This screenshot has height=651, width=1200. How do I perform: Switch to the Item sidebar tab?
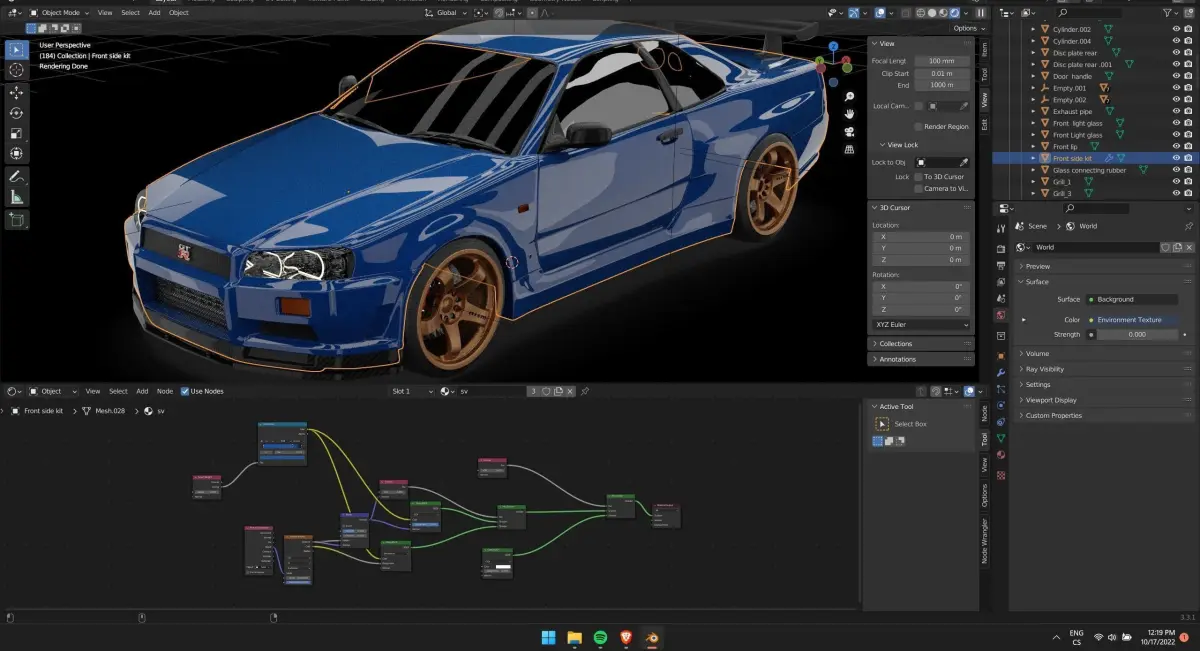(984, 49)
